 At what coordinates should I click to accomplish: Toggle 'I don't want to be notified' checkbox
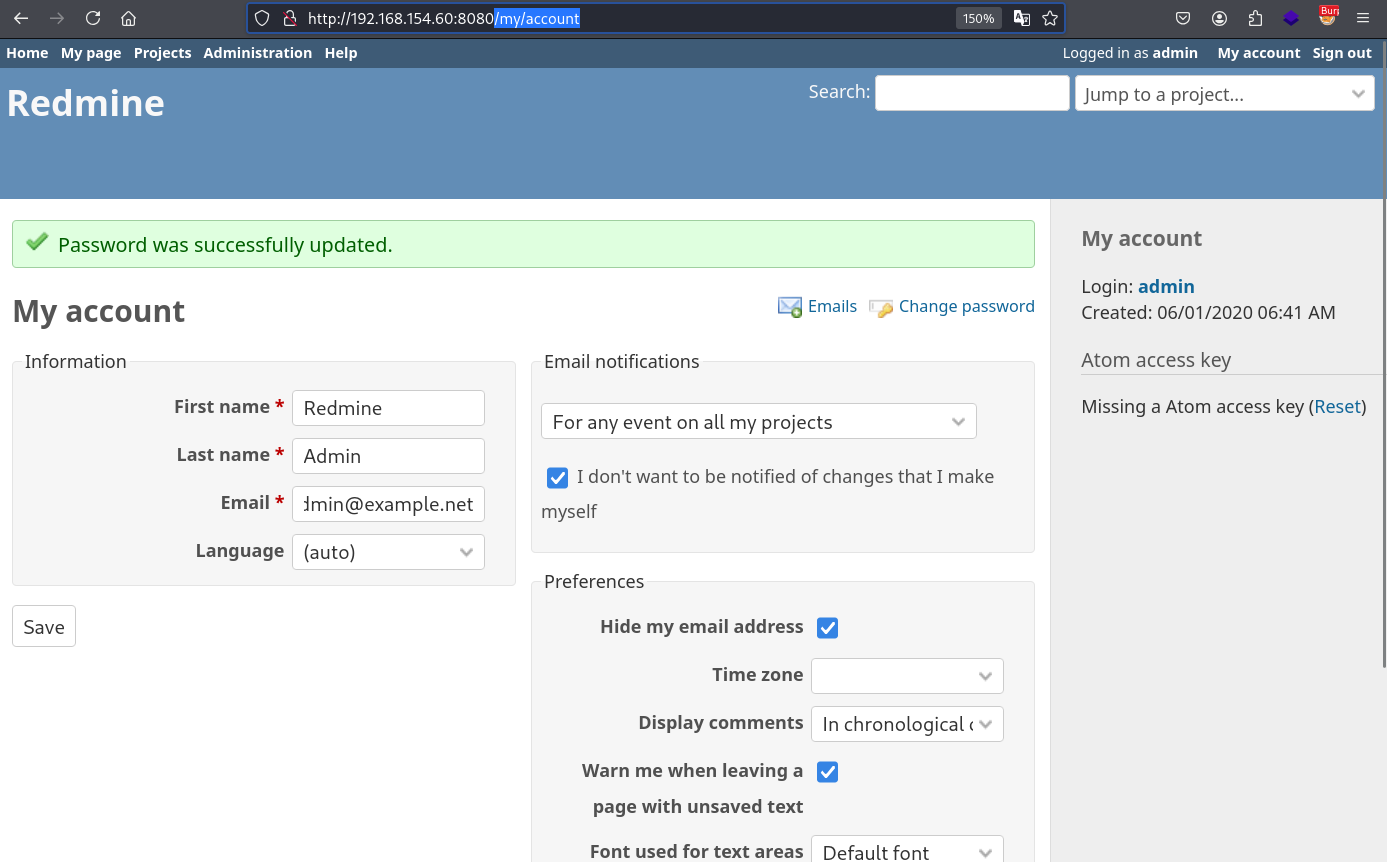point(557,478)
